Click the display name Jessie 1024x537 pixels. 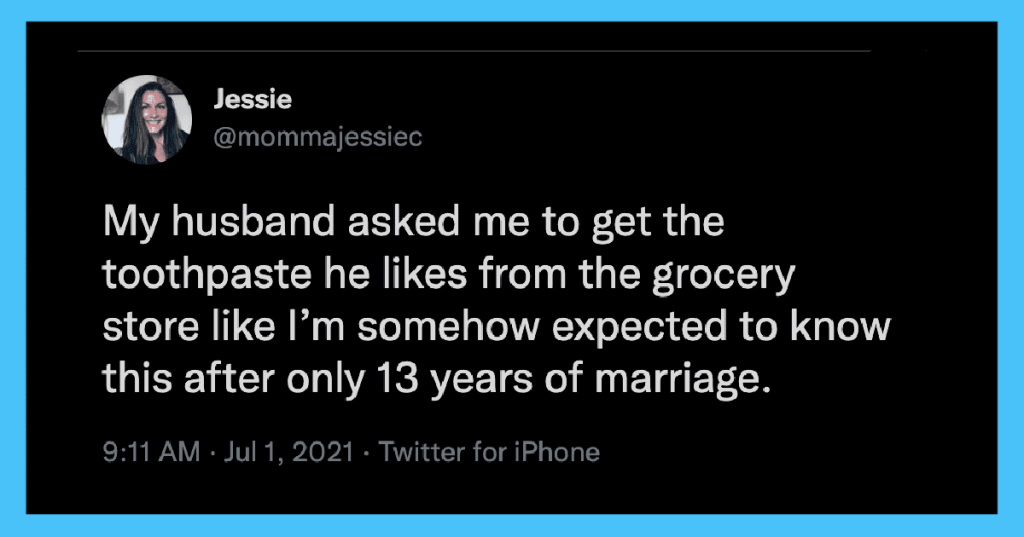(x=253, y=99)
